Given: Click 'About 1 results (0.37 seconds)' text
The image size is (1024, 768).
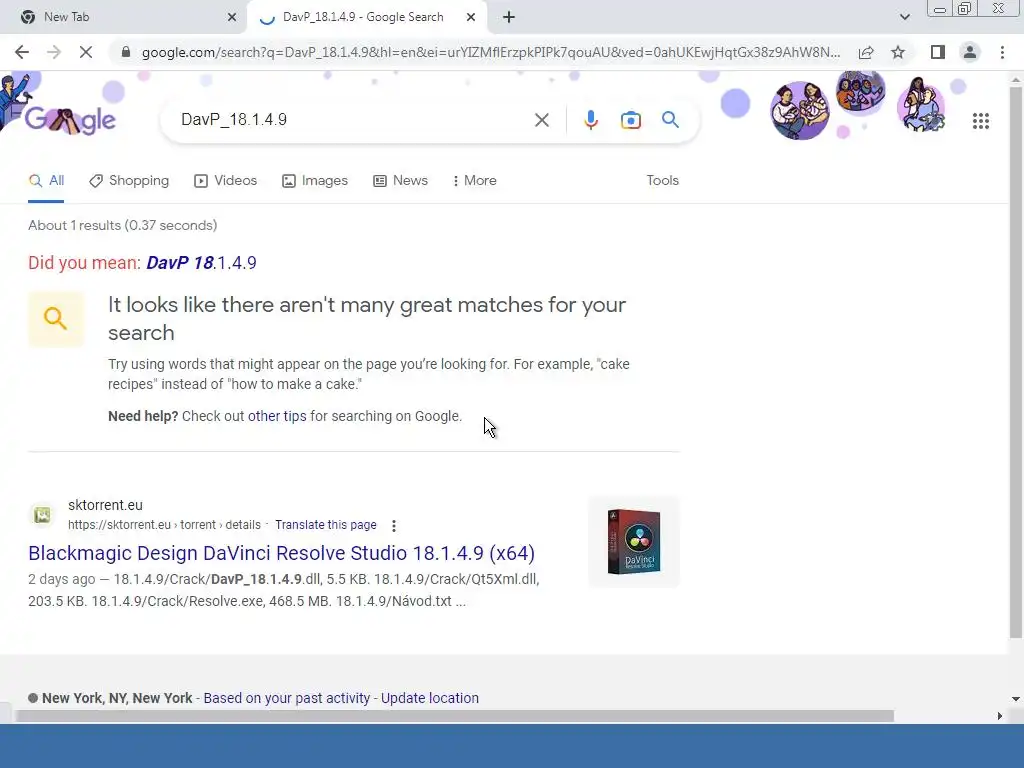Looking at the screenshot, I should point(123,225).
